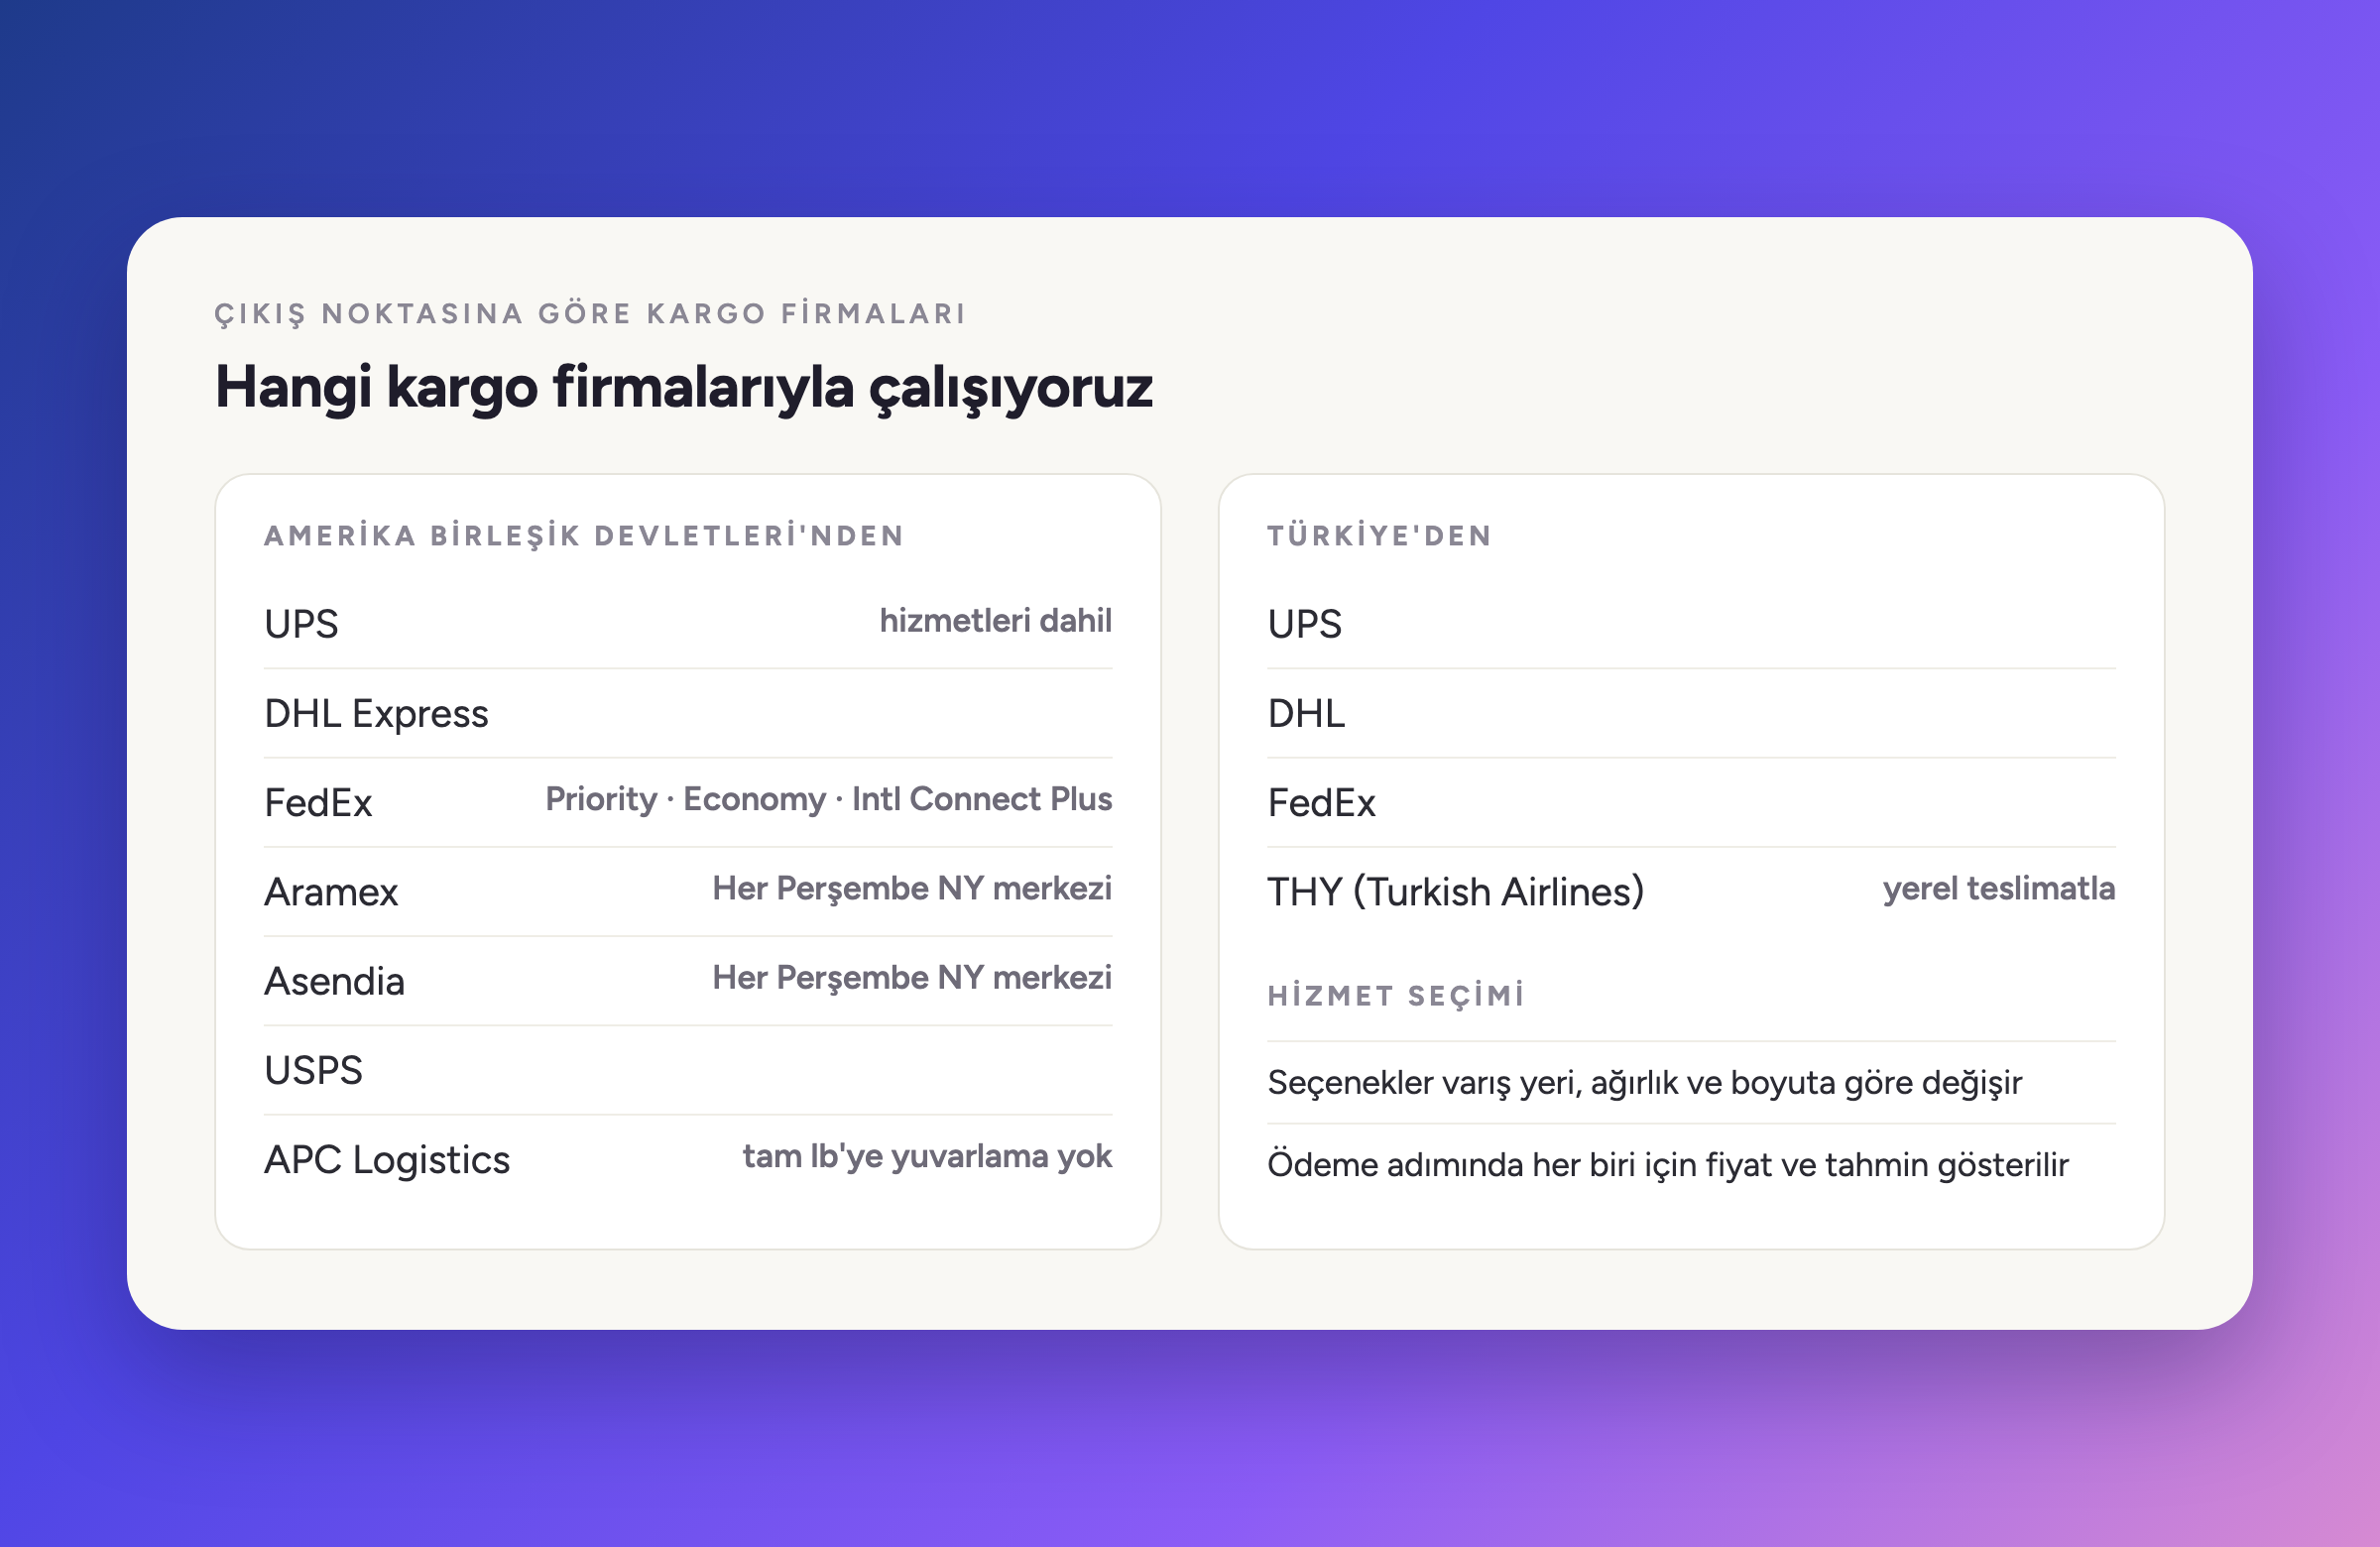The image size is (2380, 1547).
Task: Select the 'USPS' row
Action: [x=688, y=1070]
